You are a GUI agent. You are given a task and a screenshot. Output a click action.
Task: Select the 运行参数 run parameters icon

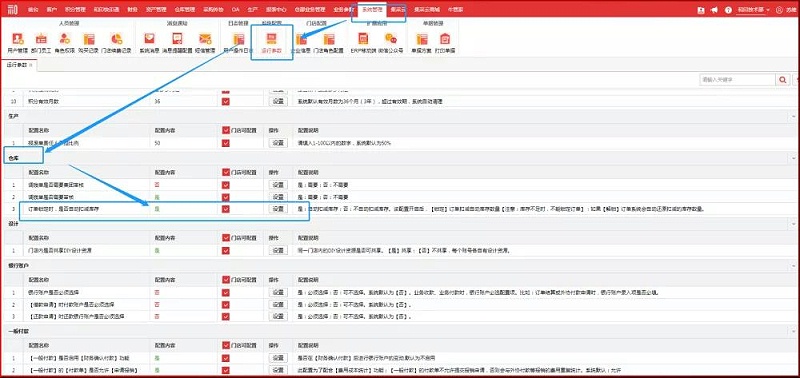click(x=271, y=43)
